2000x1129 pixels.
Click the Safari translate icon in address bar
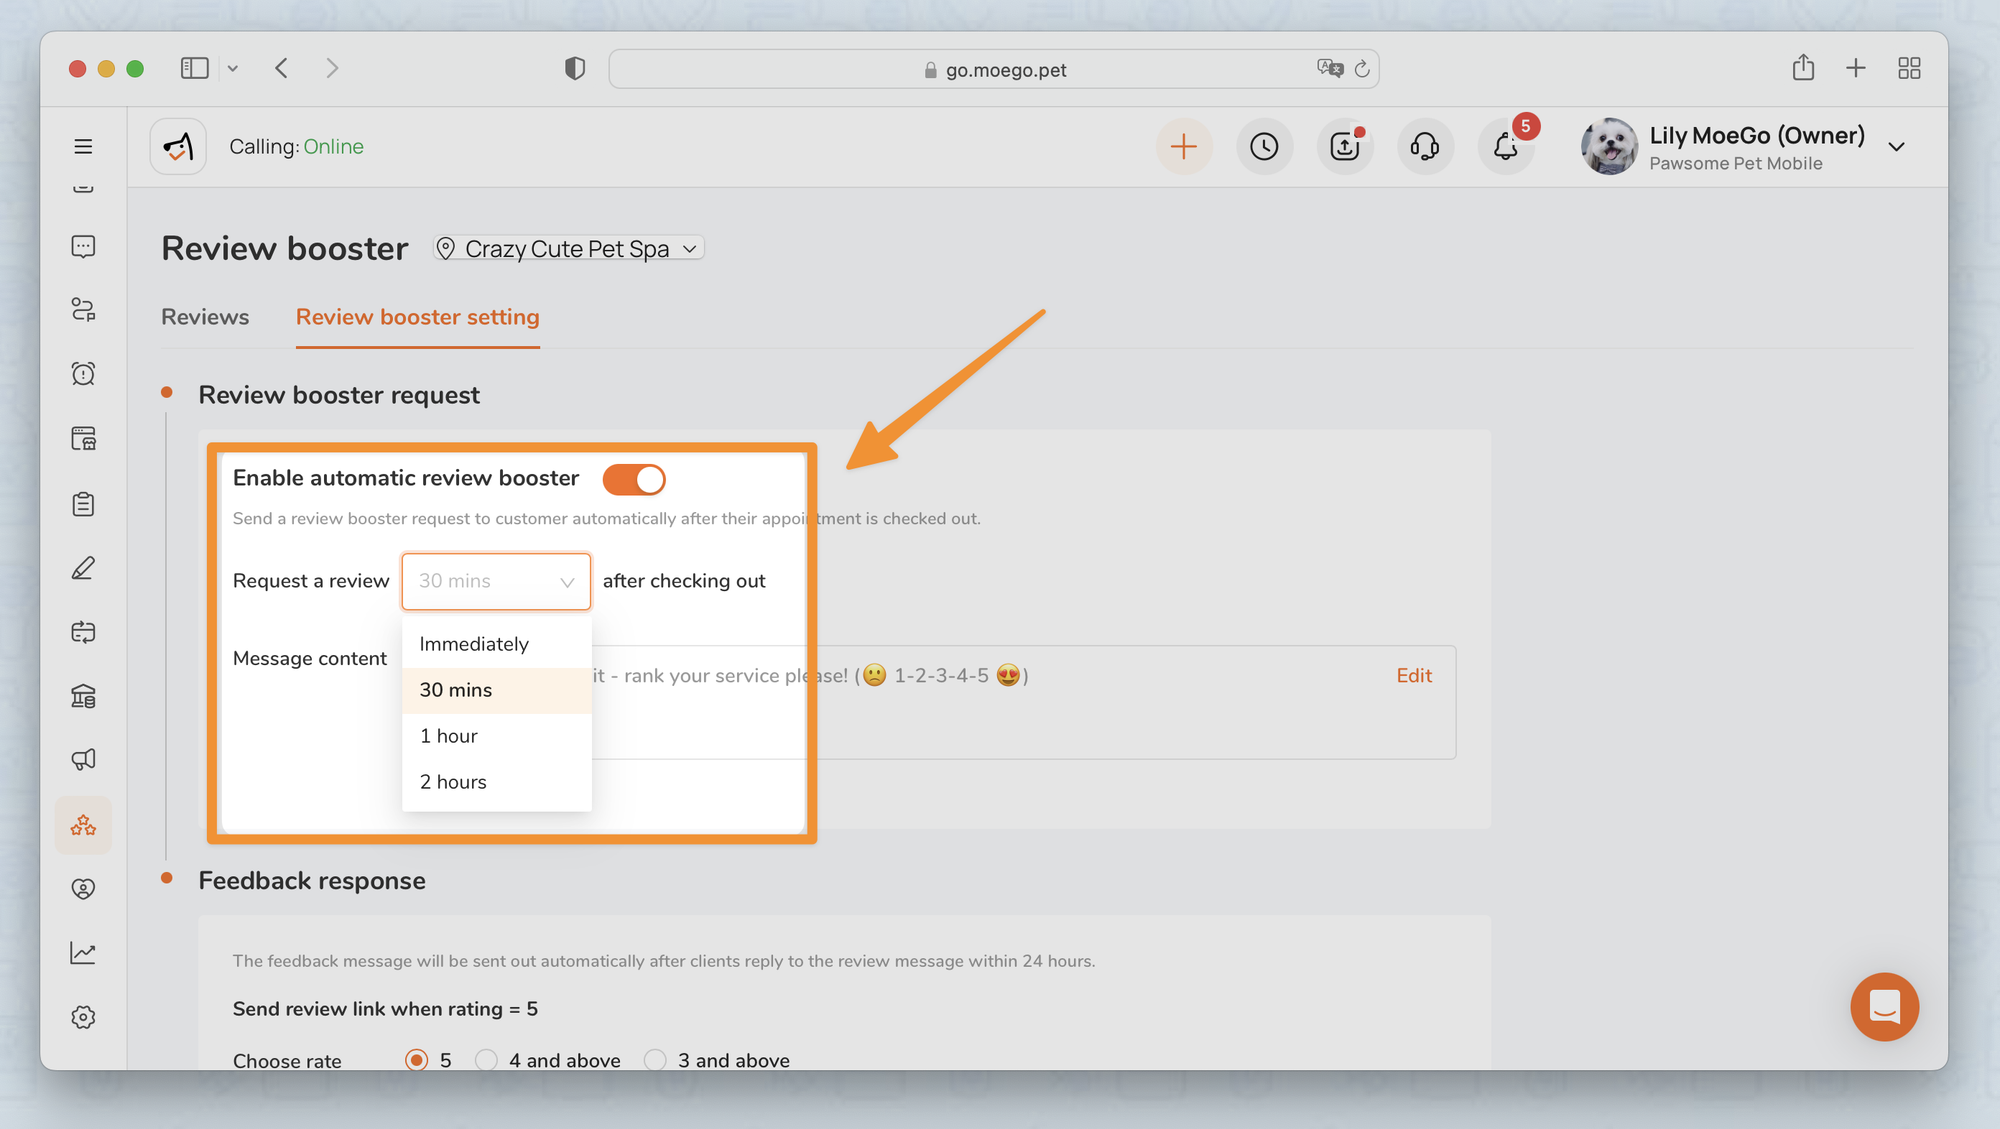pos(1330,68)
